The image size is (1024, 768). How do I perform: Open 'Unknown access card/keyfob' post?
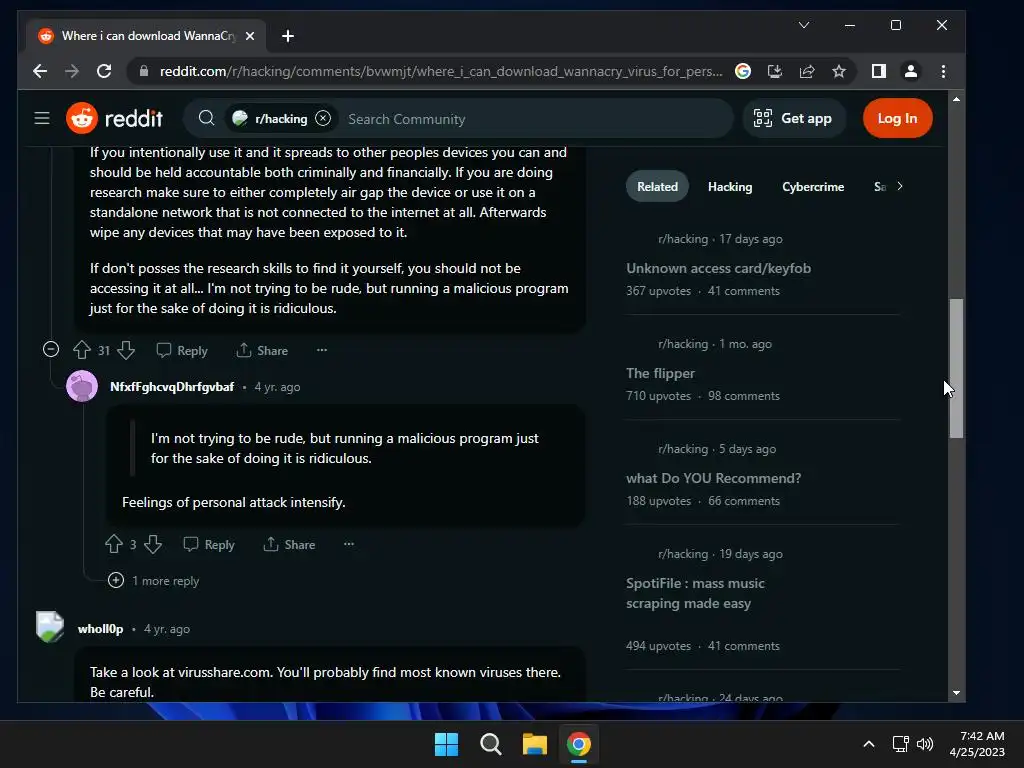pyautogui.click(x=718, y=268)
